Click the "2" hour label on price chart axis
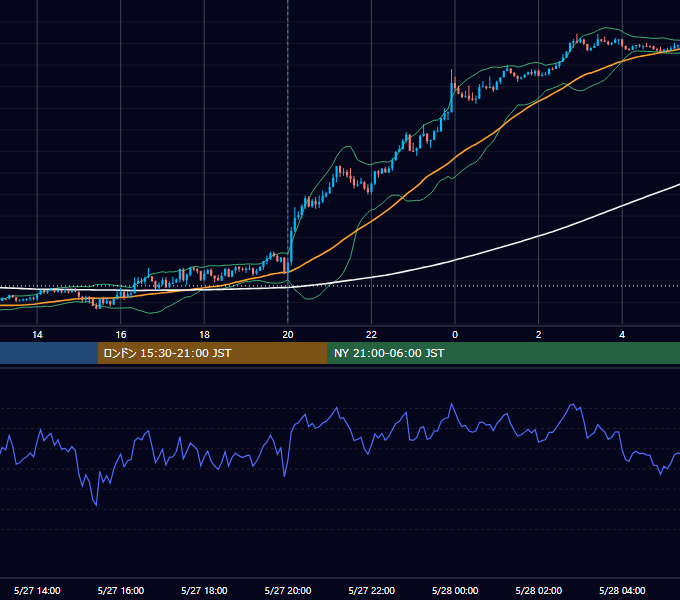 point(539,335)
